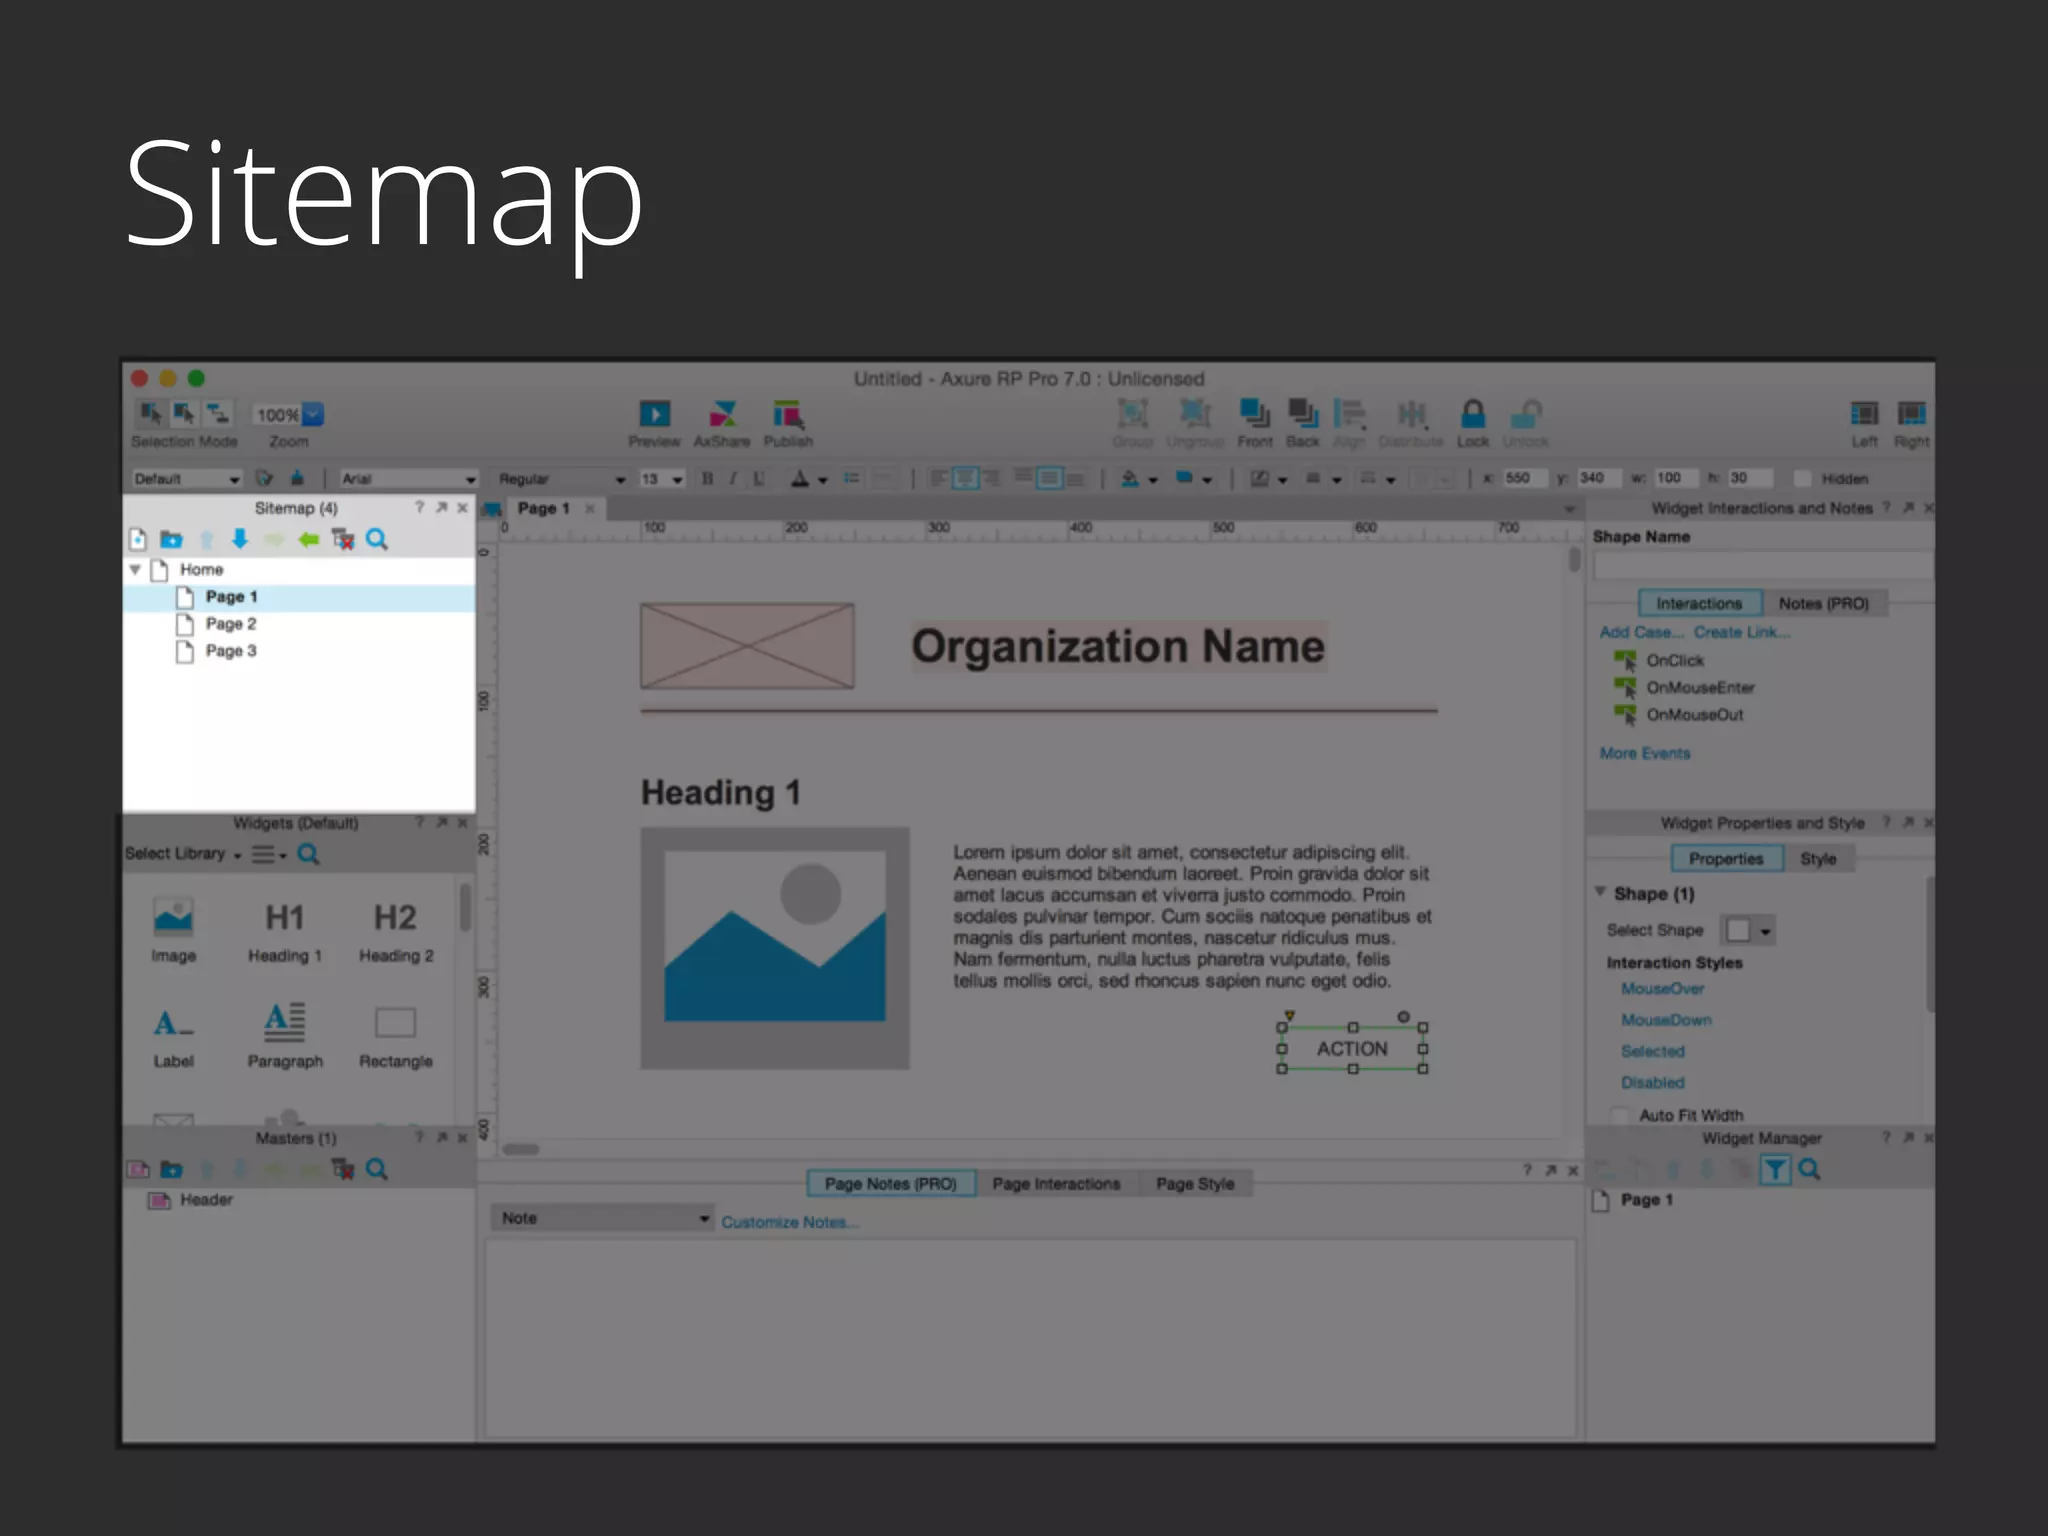Select the Paragraph widget
This screenshot has width=2048, height=1536.
[x=285, y=1035]
